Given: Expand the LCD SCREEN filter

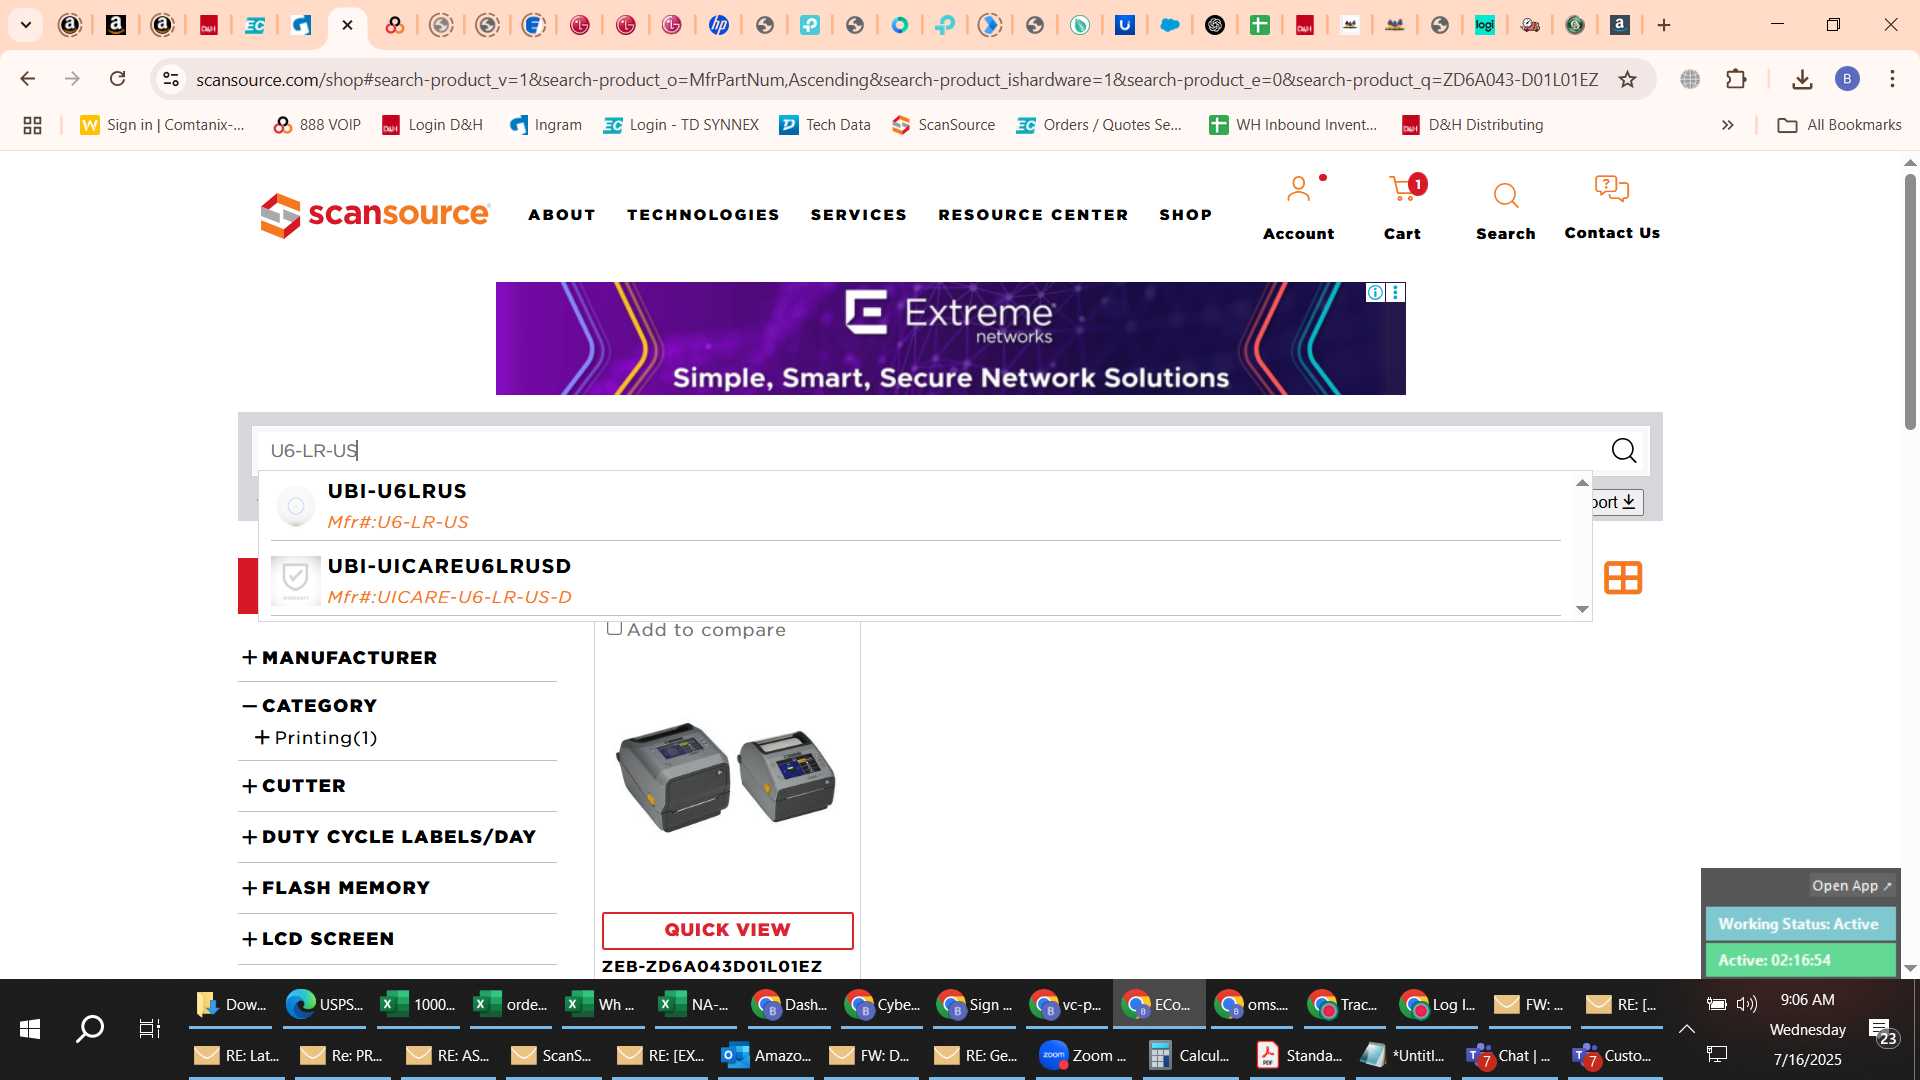Looking at the screenshot, I should point(318,939).
